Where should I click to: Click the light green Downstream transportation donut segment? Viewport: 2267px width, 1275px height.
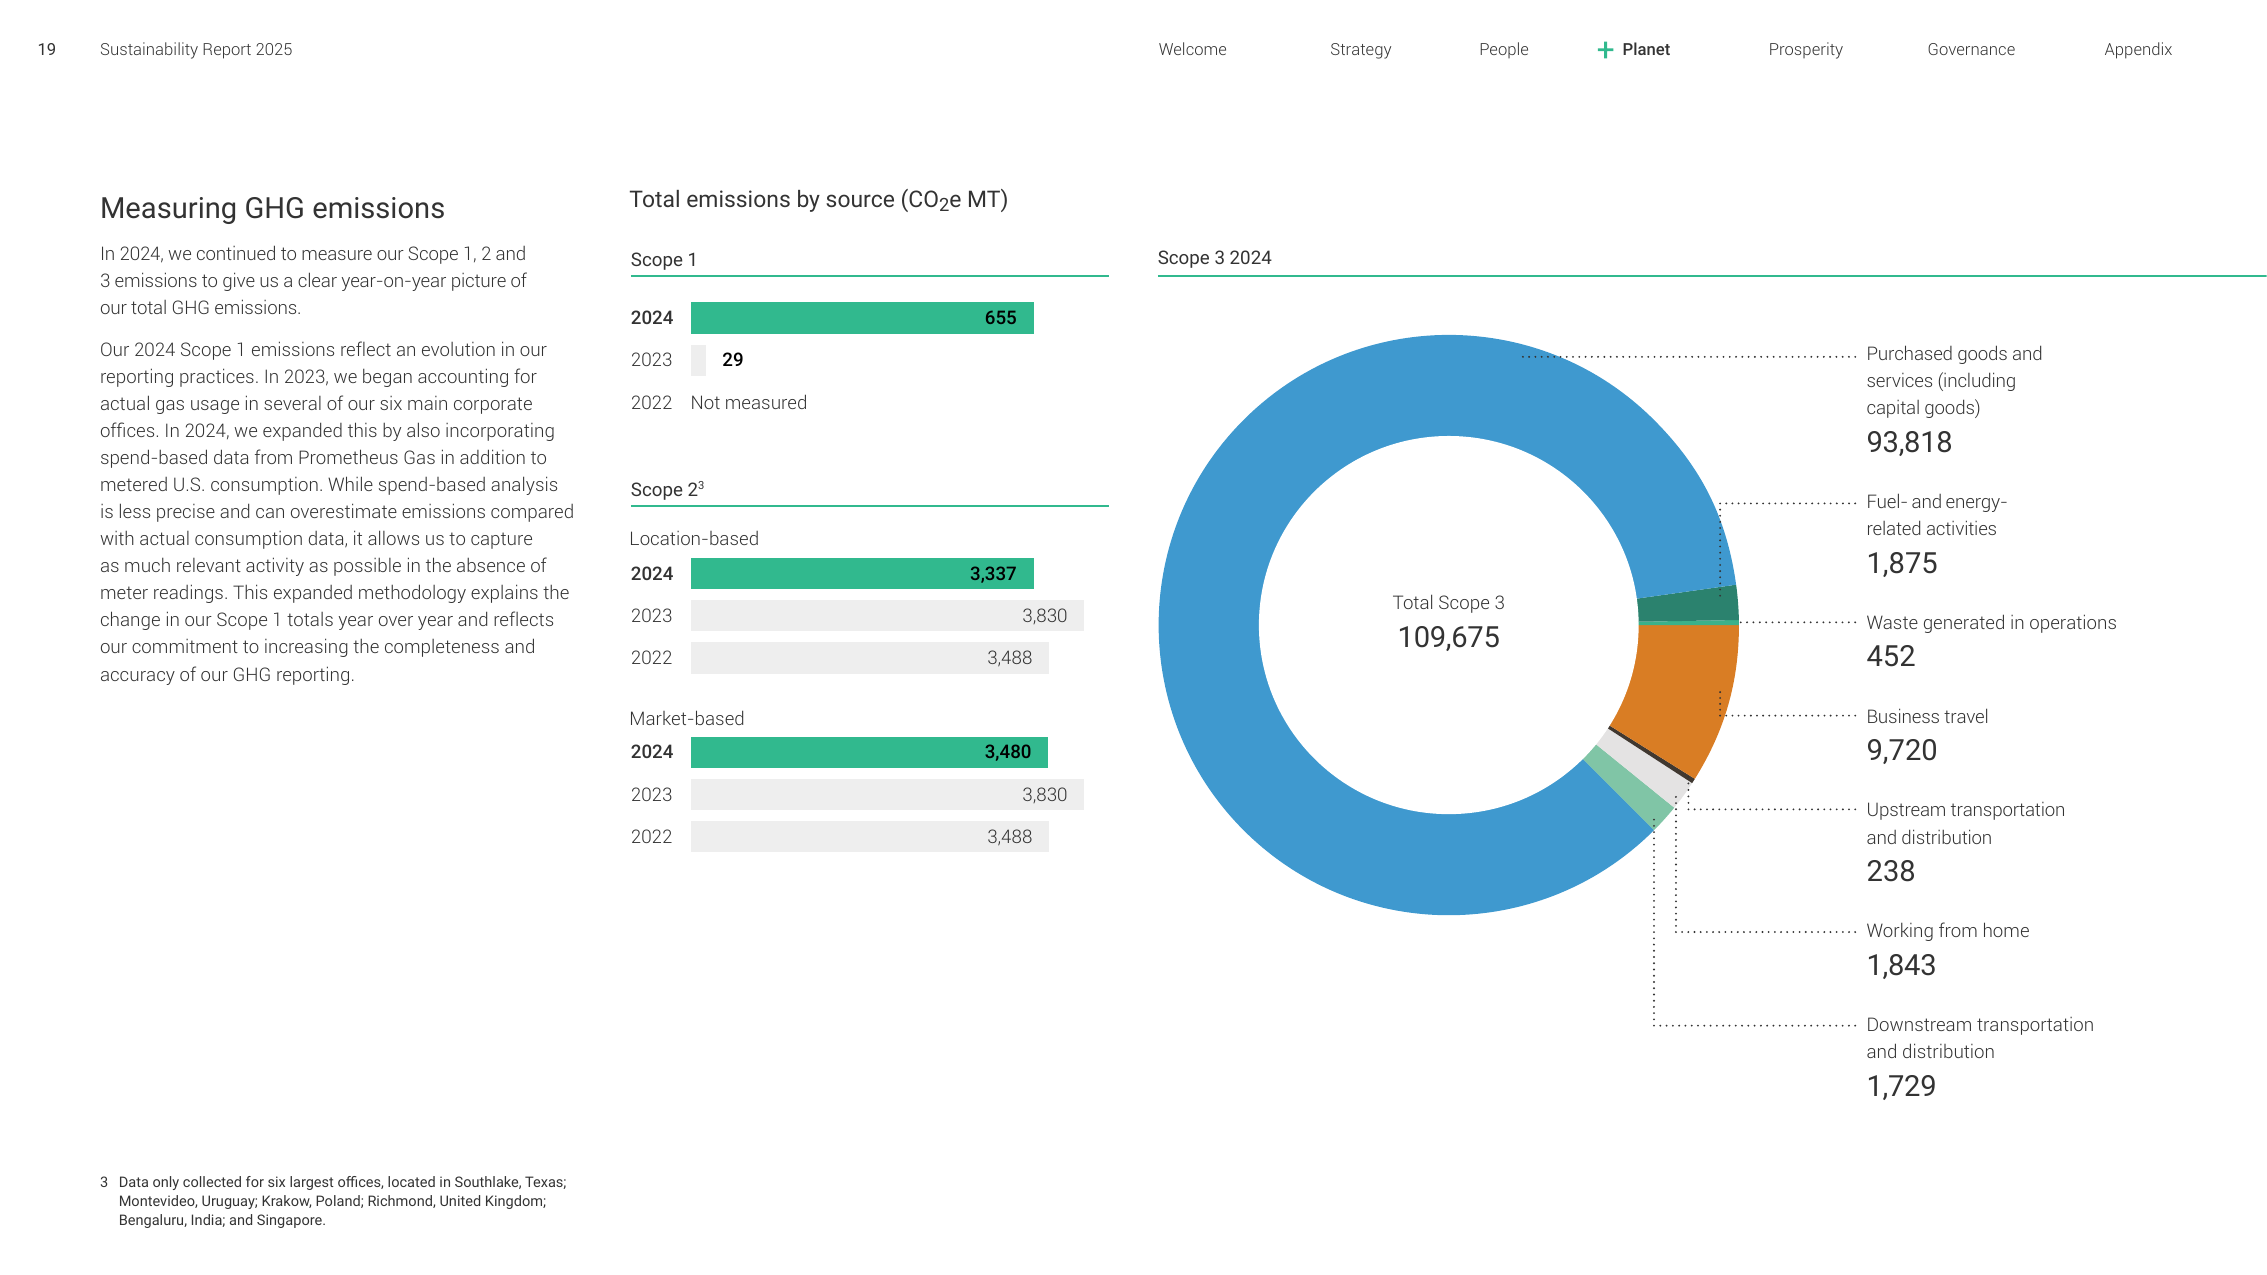point(1628,788)
